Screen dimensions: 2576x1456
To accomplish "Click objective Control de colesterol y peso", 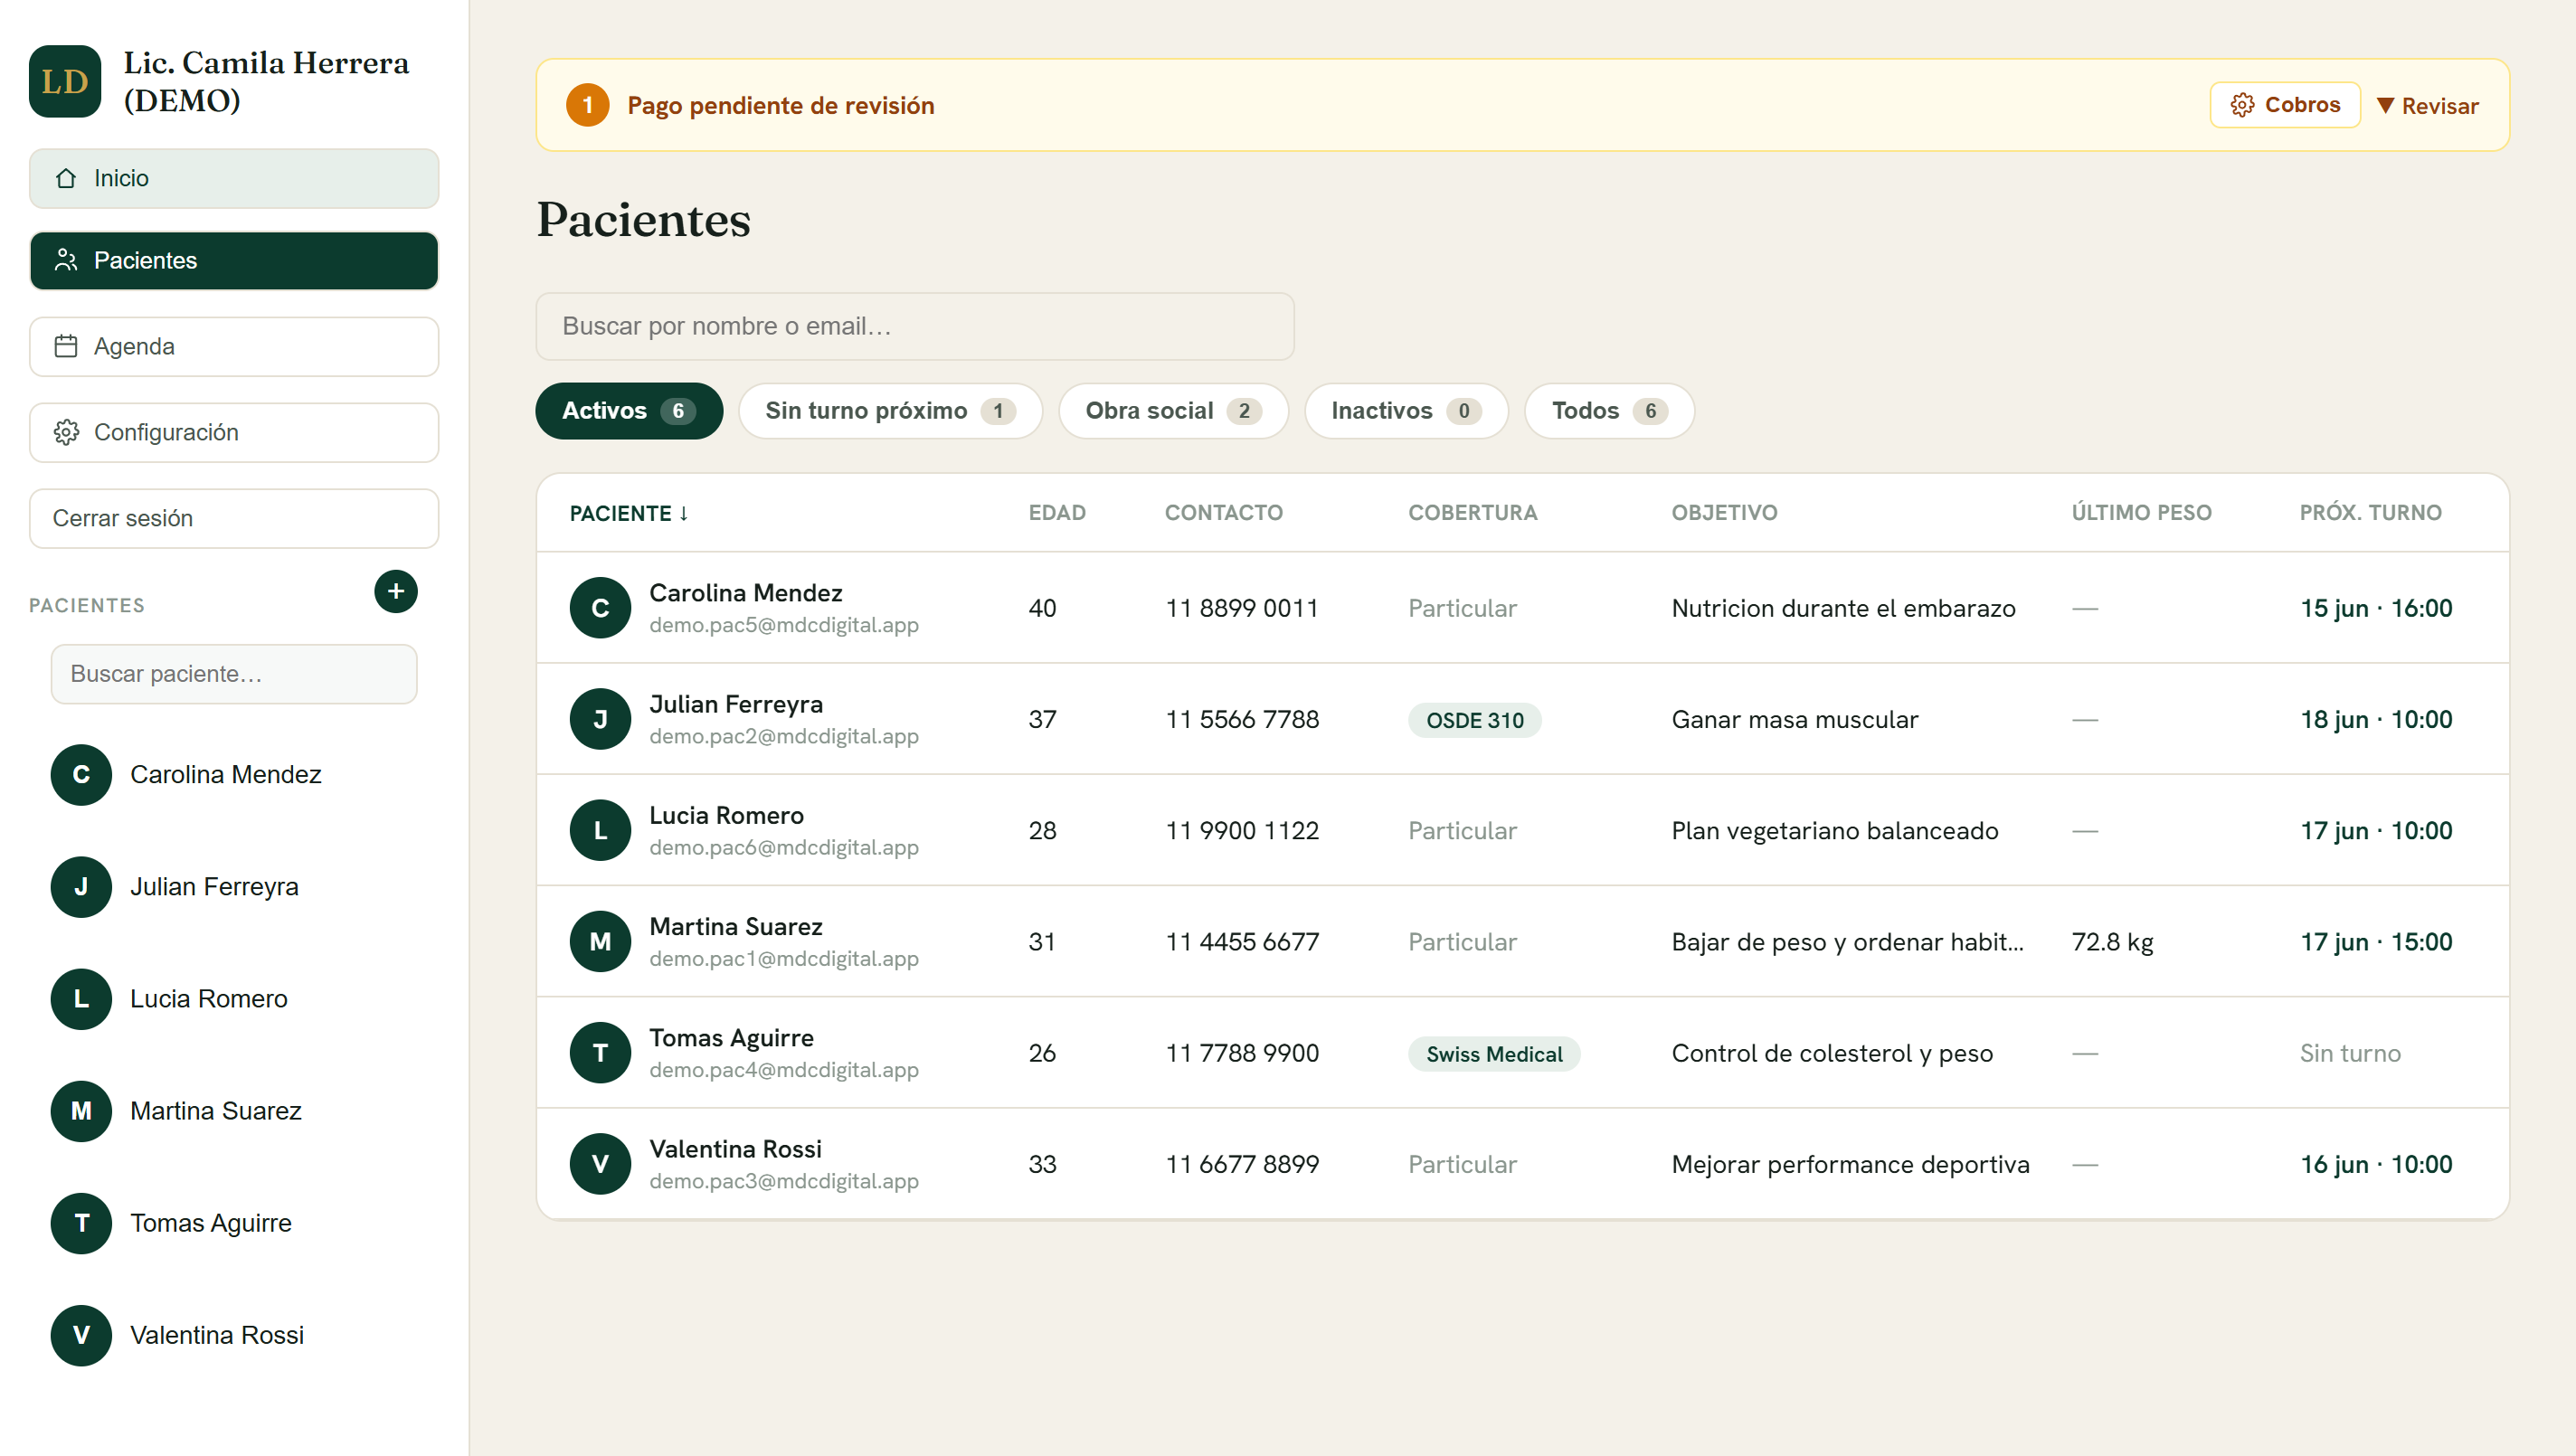I will (1832, 1053).
